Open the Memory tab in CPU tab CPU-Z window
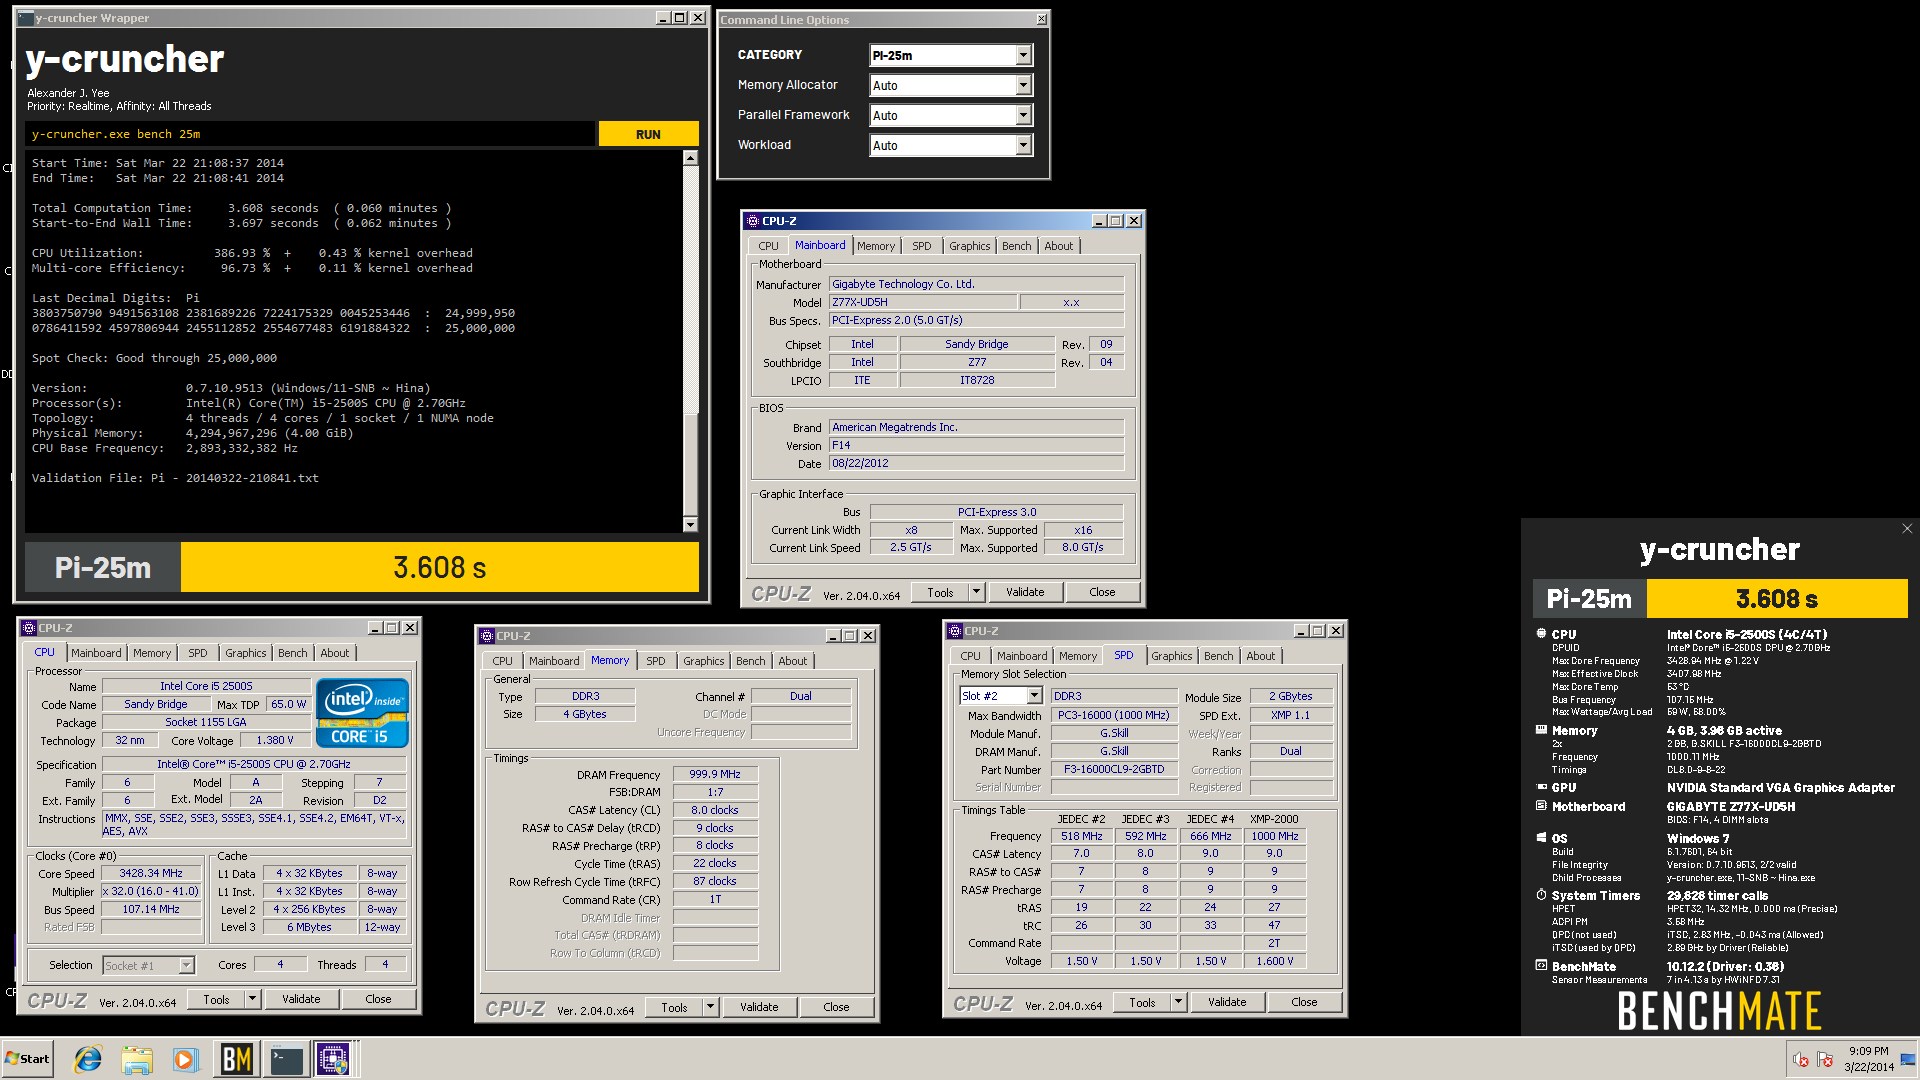Image resolution: width=1920 pixels, height=1080 pixels. (x=152, y=653)
